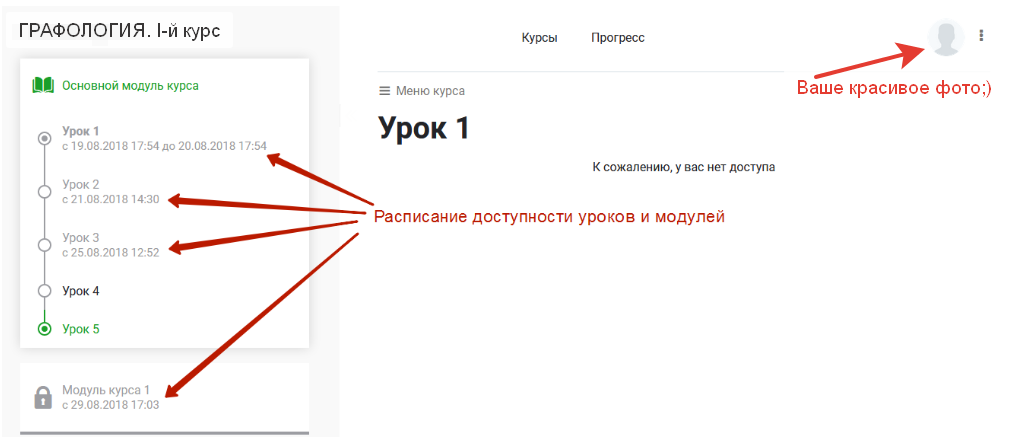
Task: Open the Меню курса dropdown
Action: click(430, 91)
